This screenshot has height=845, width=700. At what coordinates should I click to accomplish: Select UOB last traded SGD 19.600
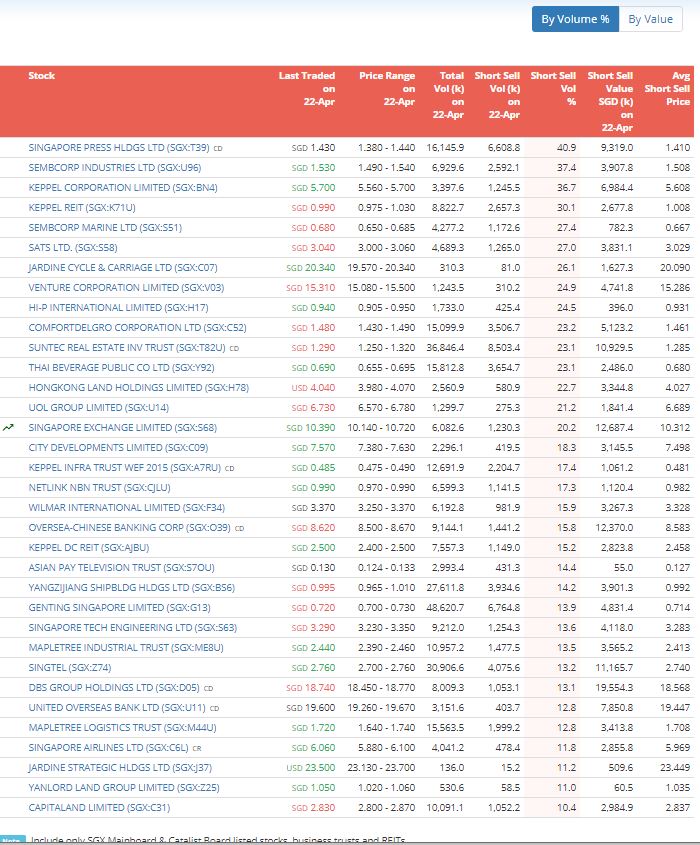click(310, 708)
